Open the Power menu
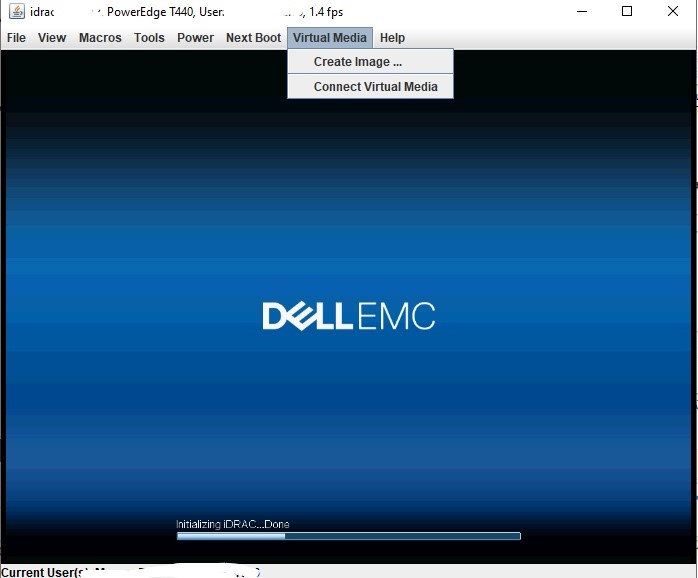 [195, 38]
